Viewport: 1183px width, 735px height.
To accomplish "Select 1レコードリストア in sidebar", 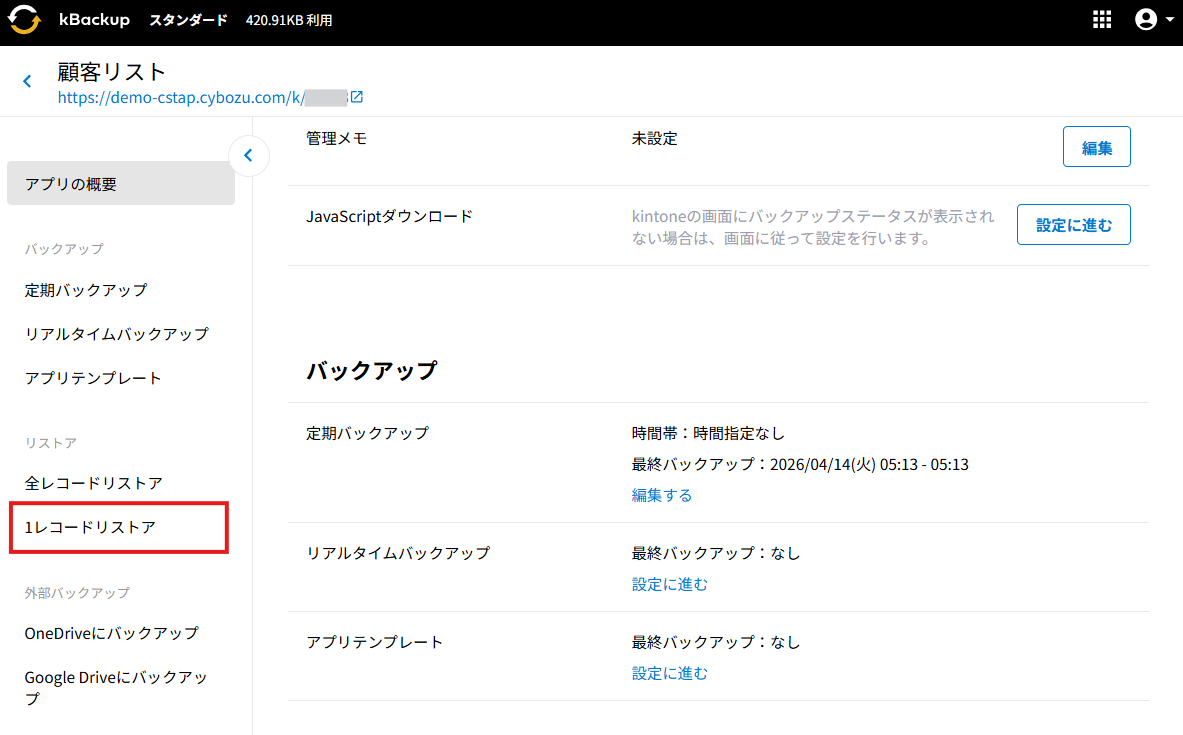I will coord(91,527).
